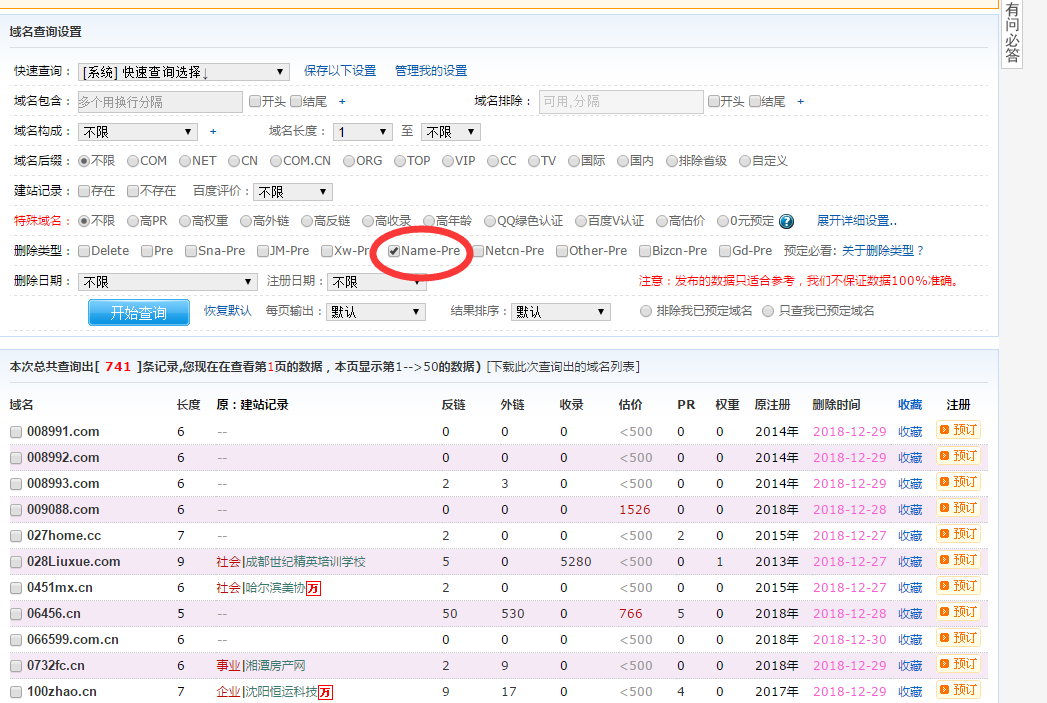Check the Gd-Pre checkbox
This screenshot has height=703, width=1047.
[725, 251]
